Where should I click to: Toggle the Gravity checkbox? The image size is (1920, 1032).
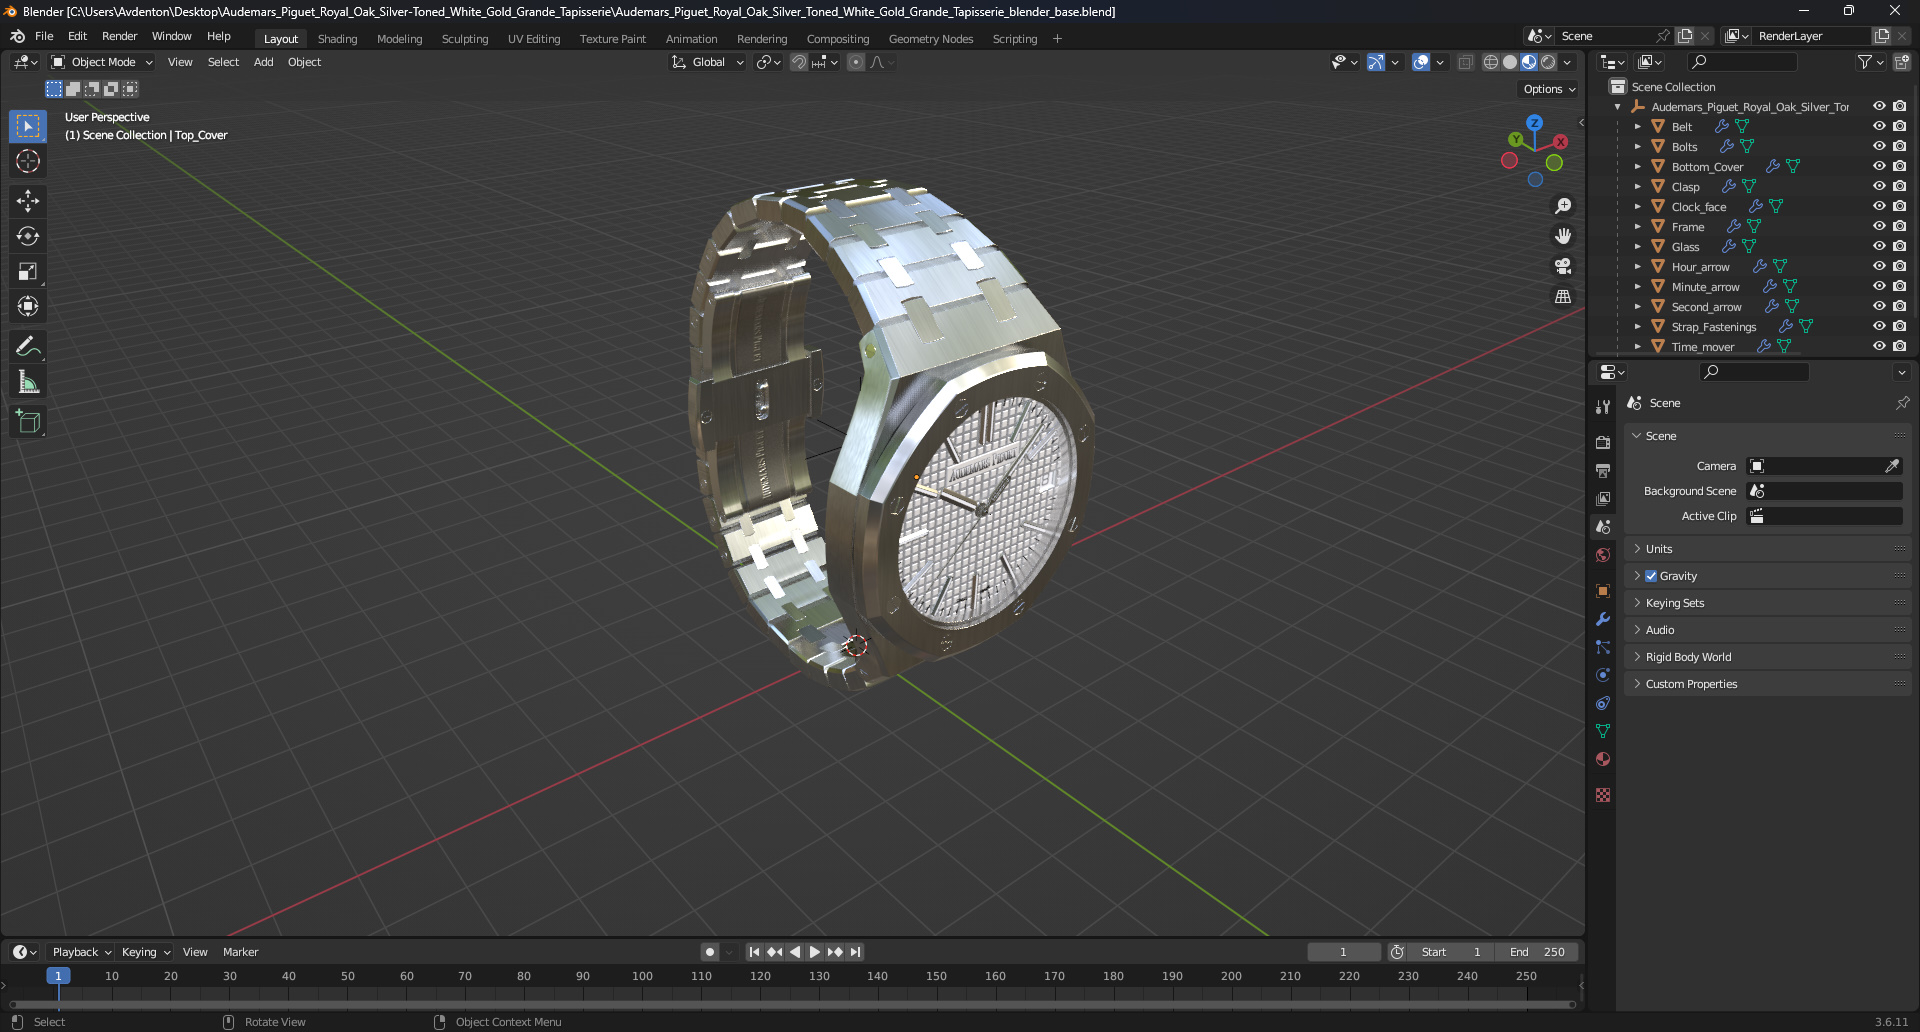(x=1651, y=576)
